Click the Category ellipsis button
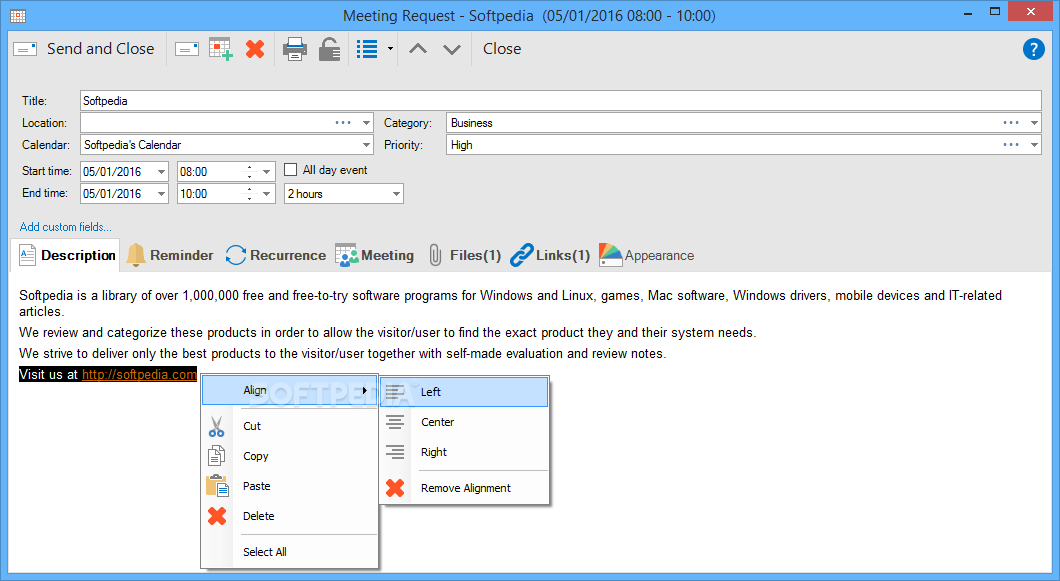This screenshot has width=1060, height=581. pos(1011,123)
